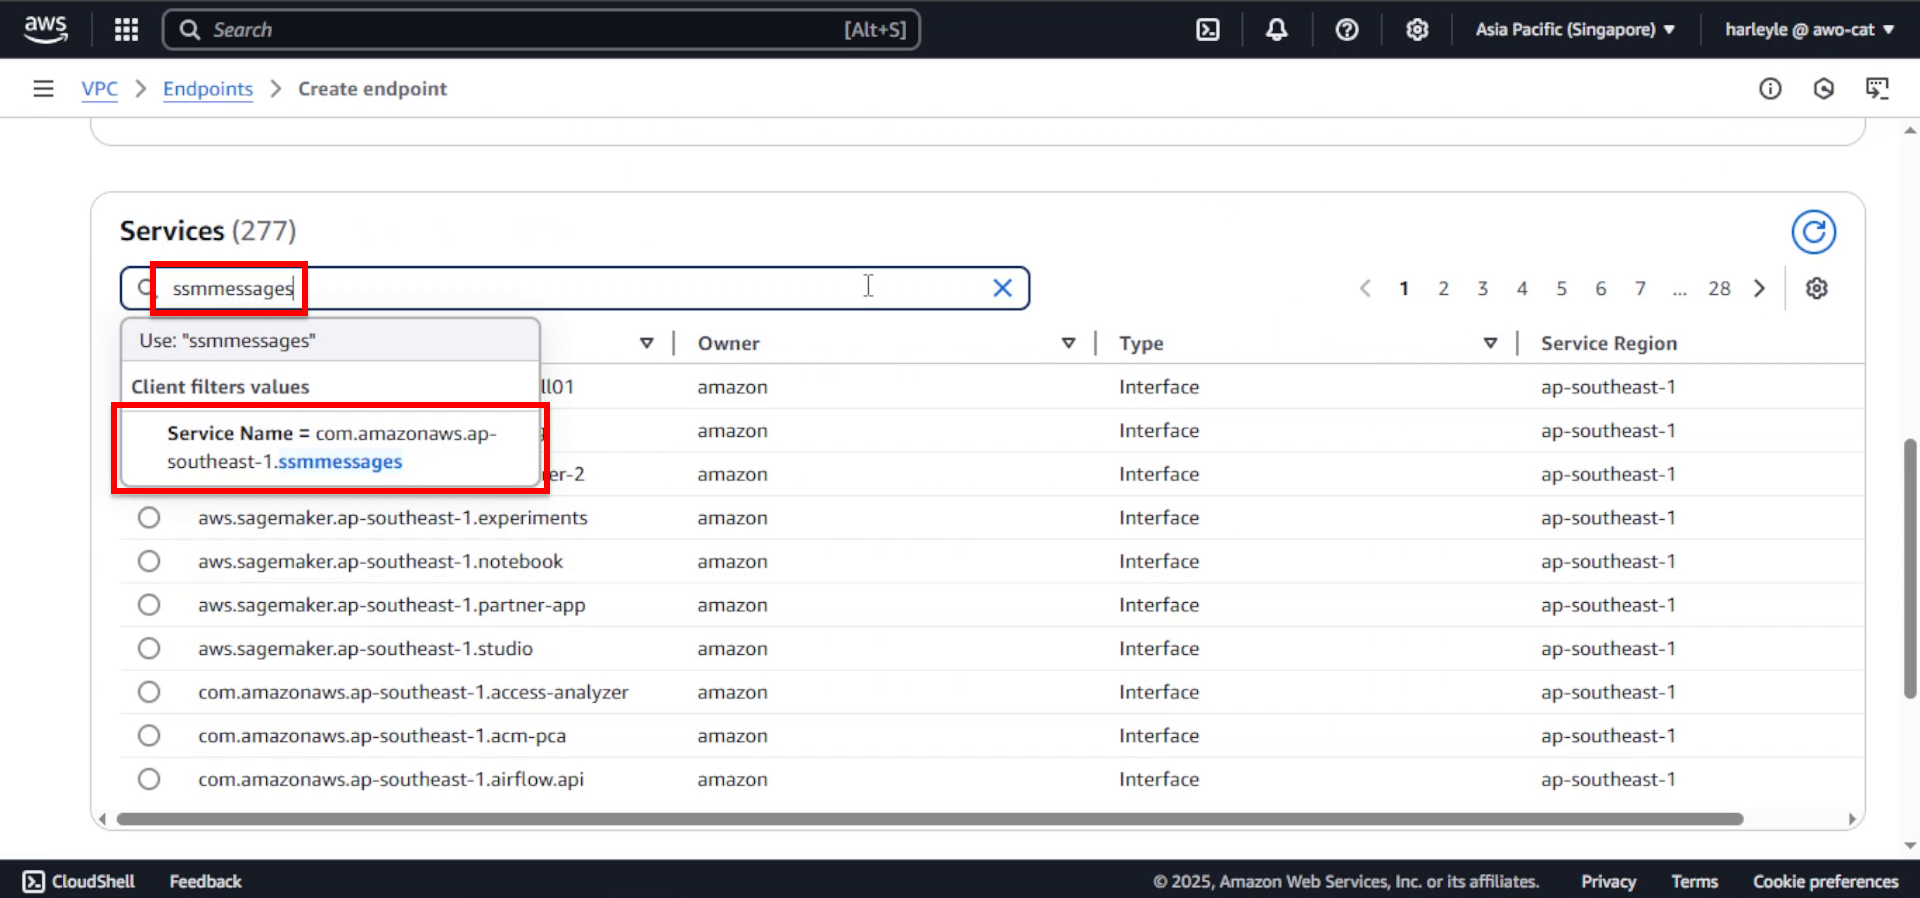Refresh the Services list
This screenshot has height=898, width=1920.
(1813, 232)
